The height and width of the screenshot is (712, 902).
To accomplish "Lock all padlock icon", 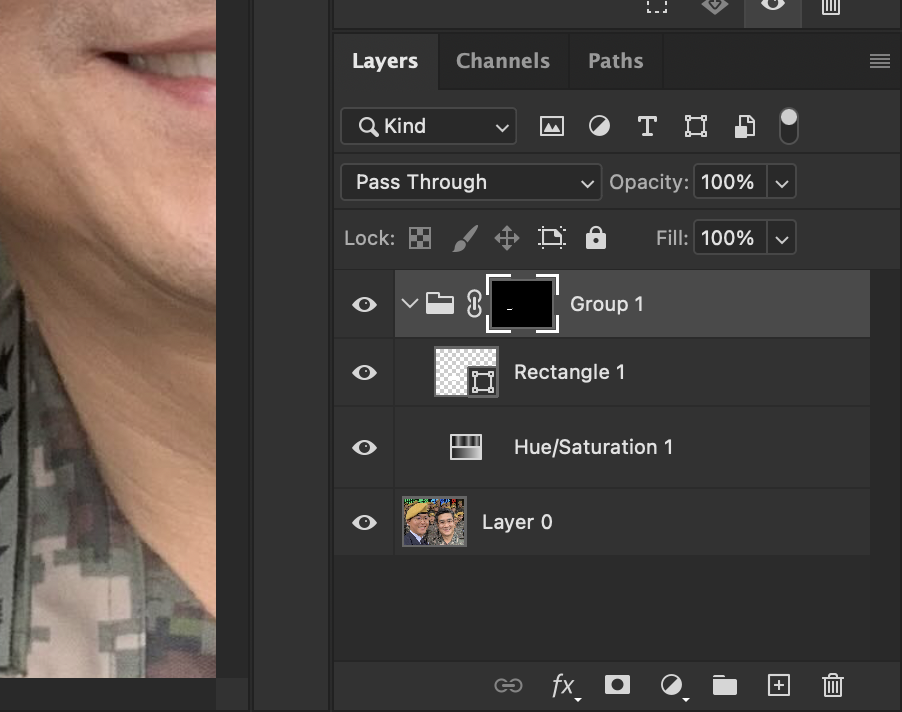I will [x=595, y=238].
